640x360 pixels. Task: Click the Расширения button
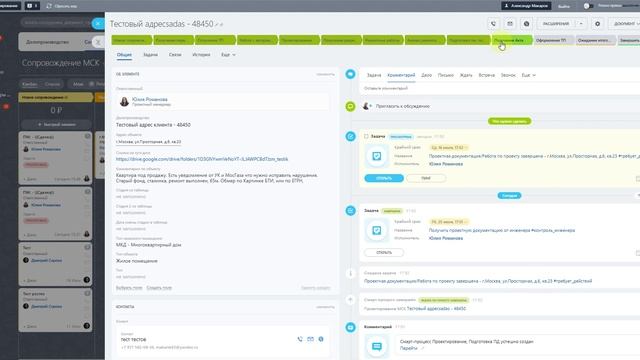pos(556,24)
